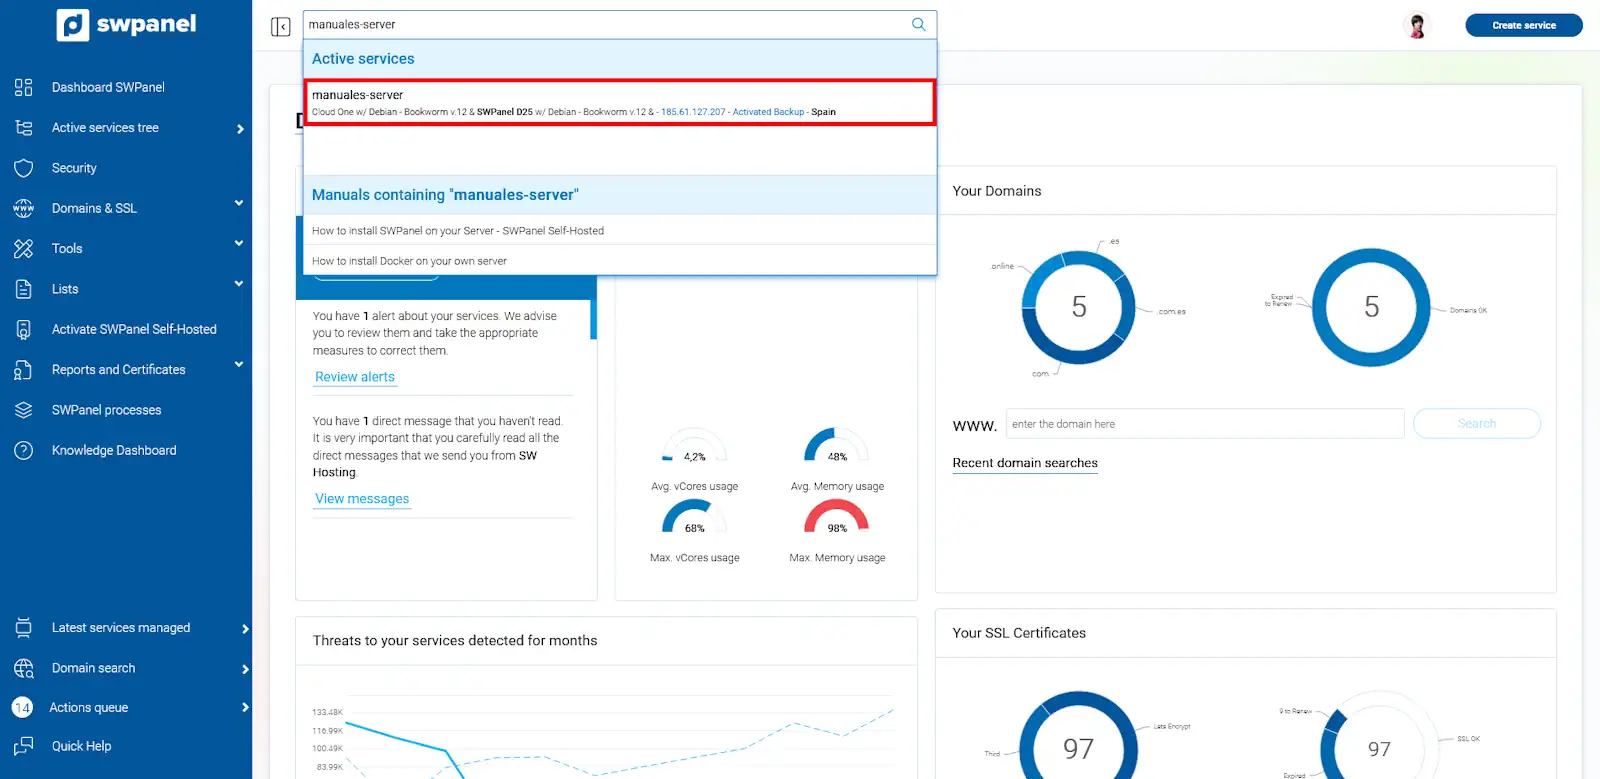
Task: Expand Latest services managed arrow
Action: pyautogui.click(x=245, y=629)
